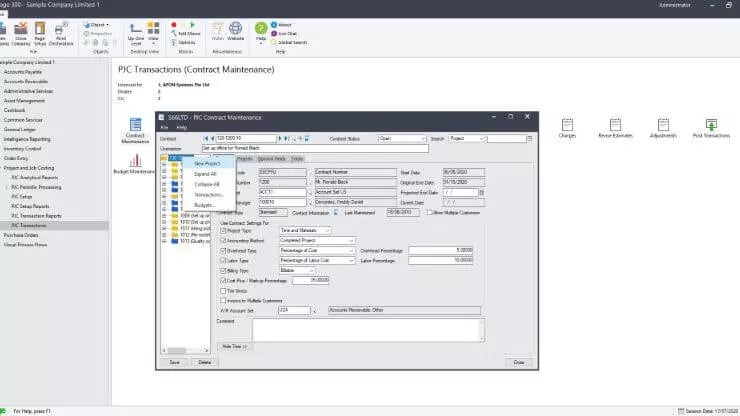
Task: Open the Billing Type Billable dropdown
Action: coord(297,271)
